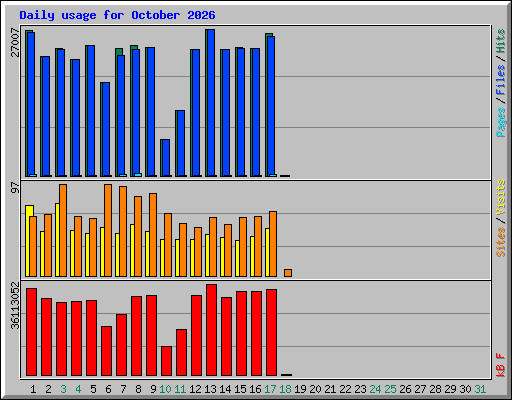Click the red KB bar for day 6
Screen dimensions: 512x400
[x=106, y=351]
